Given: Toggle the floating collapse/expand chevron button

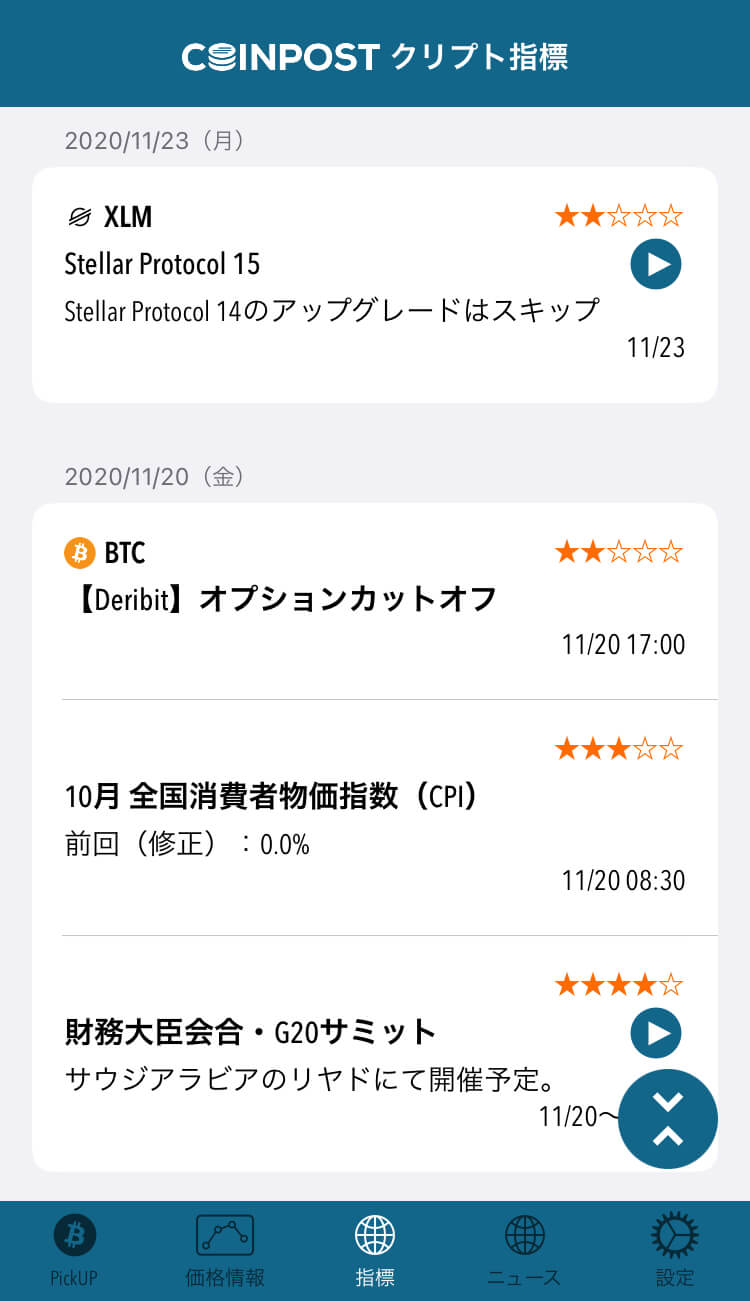Looking at the screenshot, I should tap(668, 1119).
